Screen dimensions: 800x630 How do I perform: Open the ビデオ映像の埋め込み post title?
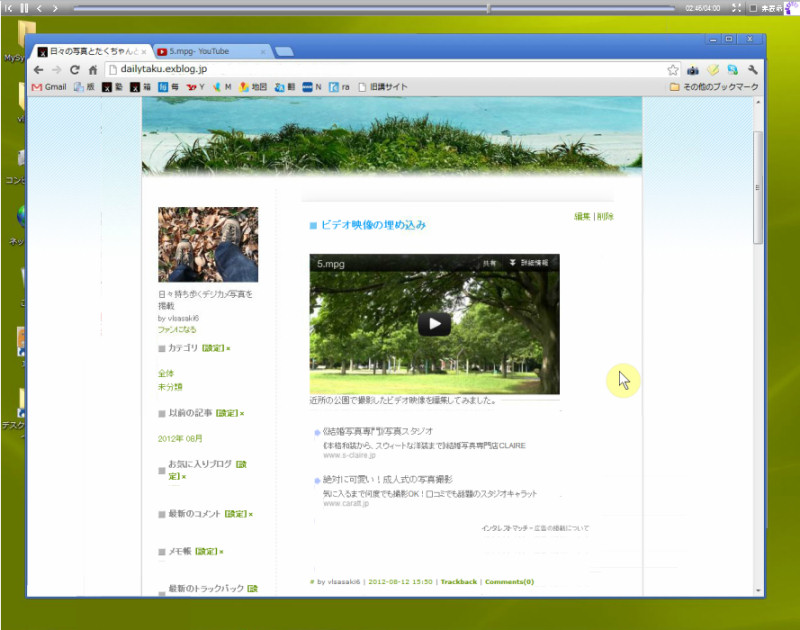pyautogui.click(x=373, y=225)
